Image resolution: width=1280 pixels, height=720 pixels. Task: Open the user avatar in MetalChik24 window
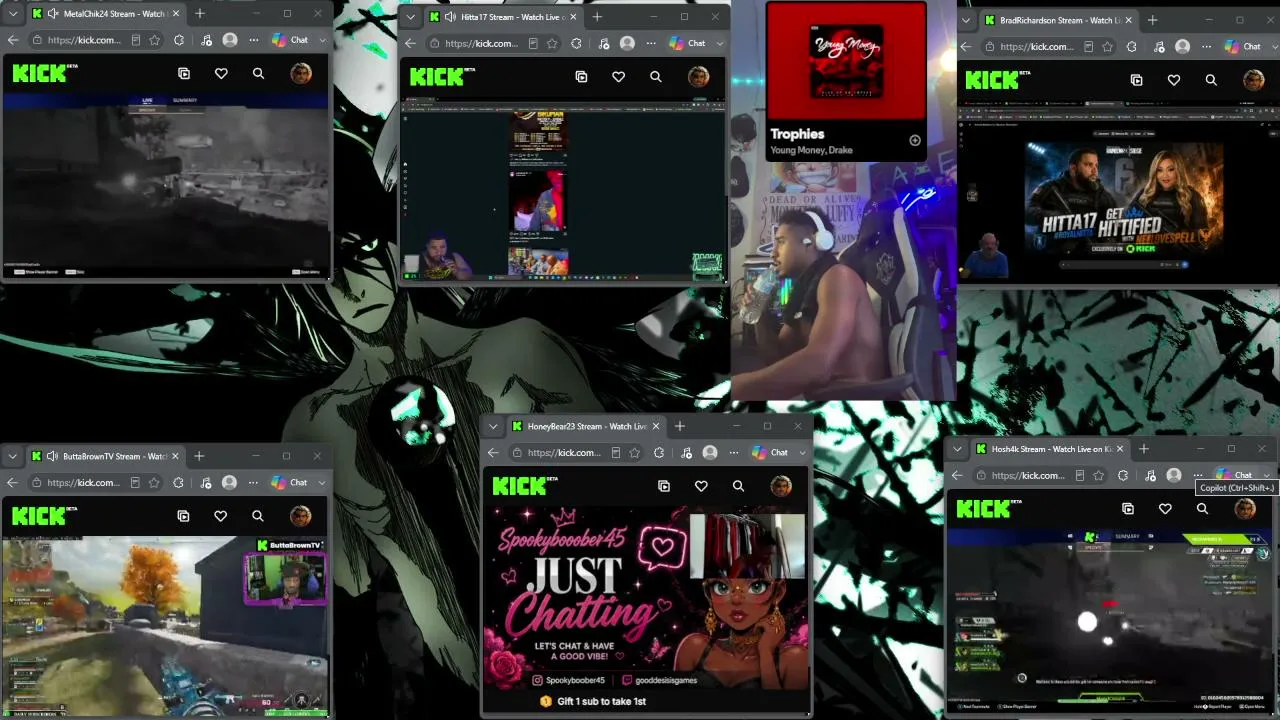[x=300, y=72]
